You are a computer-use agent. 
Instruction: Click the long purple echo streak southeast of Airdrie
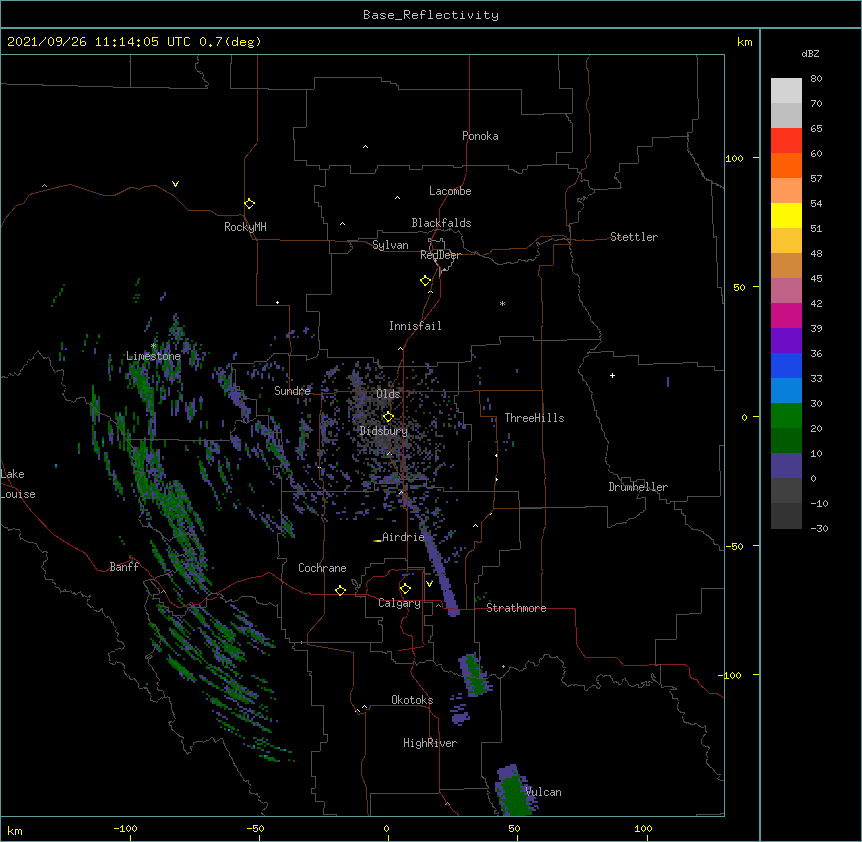click(x=439, y=572)
